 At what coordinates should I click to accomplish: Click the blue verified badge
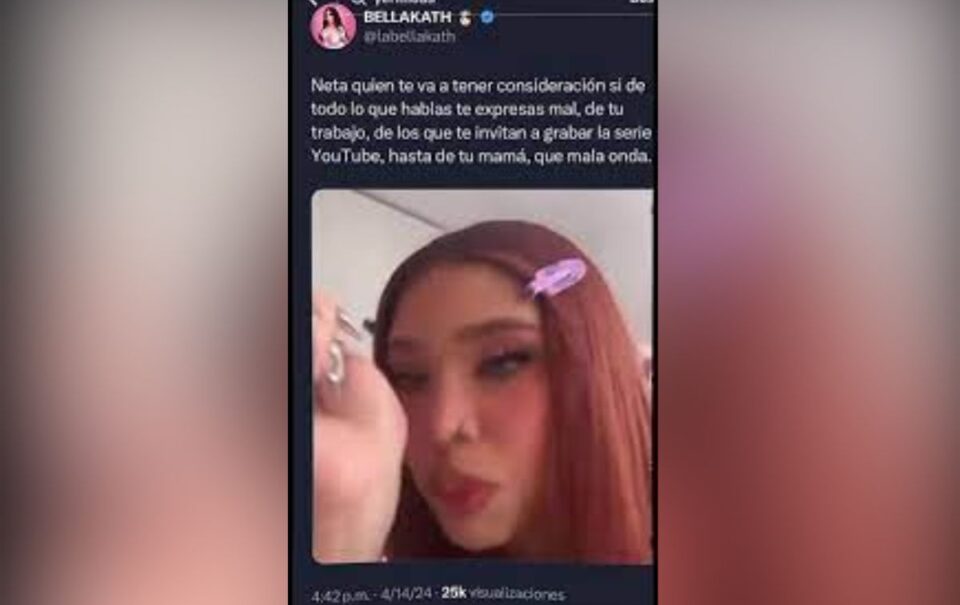487,17
